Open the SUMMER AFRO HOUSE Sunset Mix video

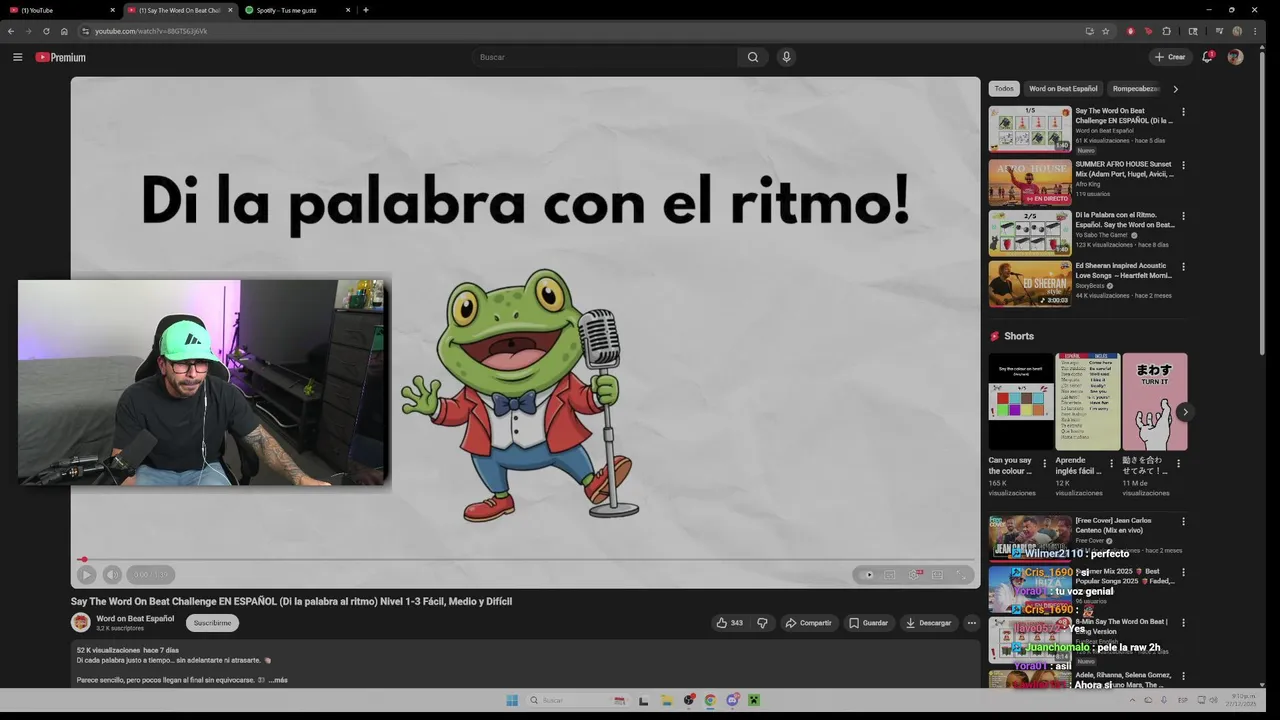[1030, 183]
